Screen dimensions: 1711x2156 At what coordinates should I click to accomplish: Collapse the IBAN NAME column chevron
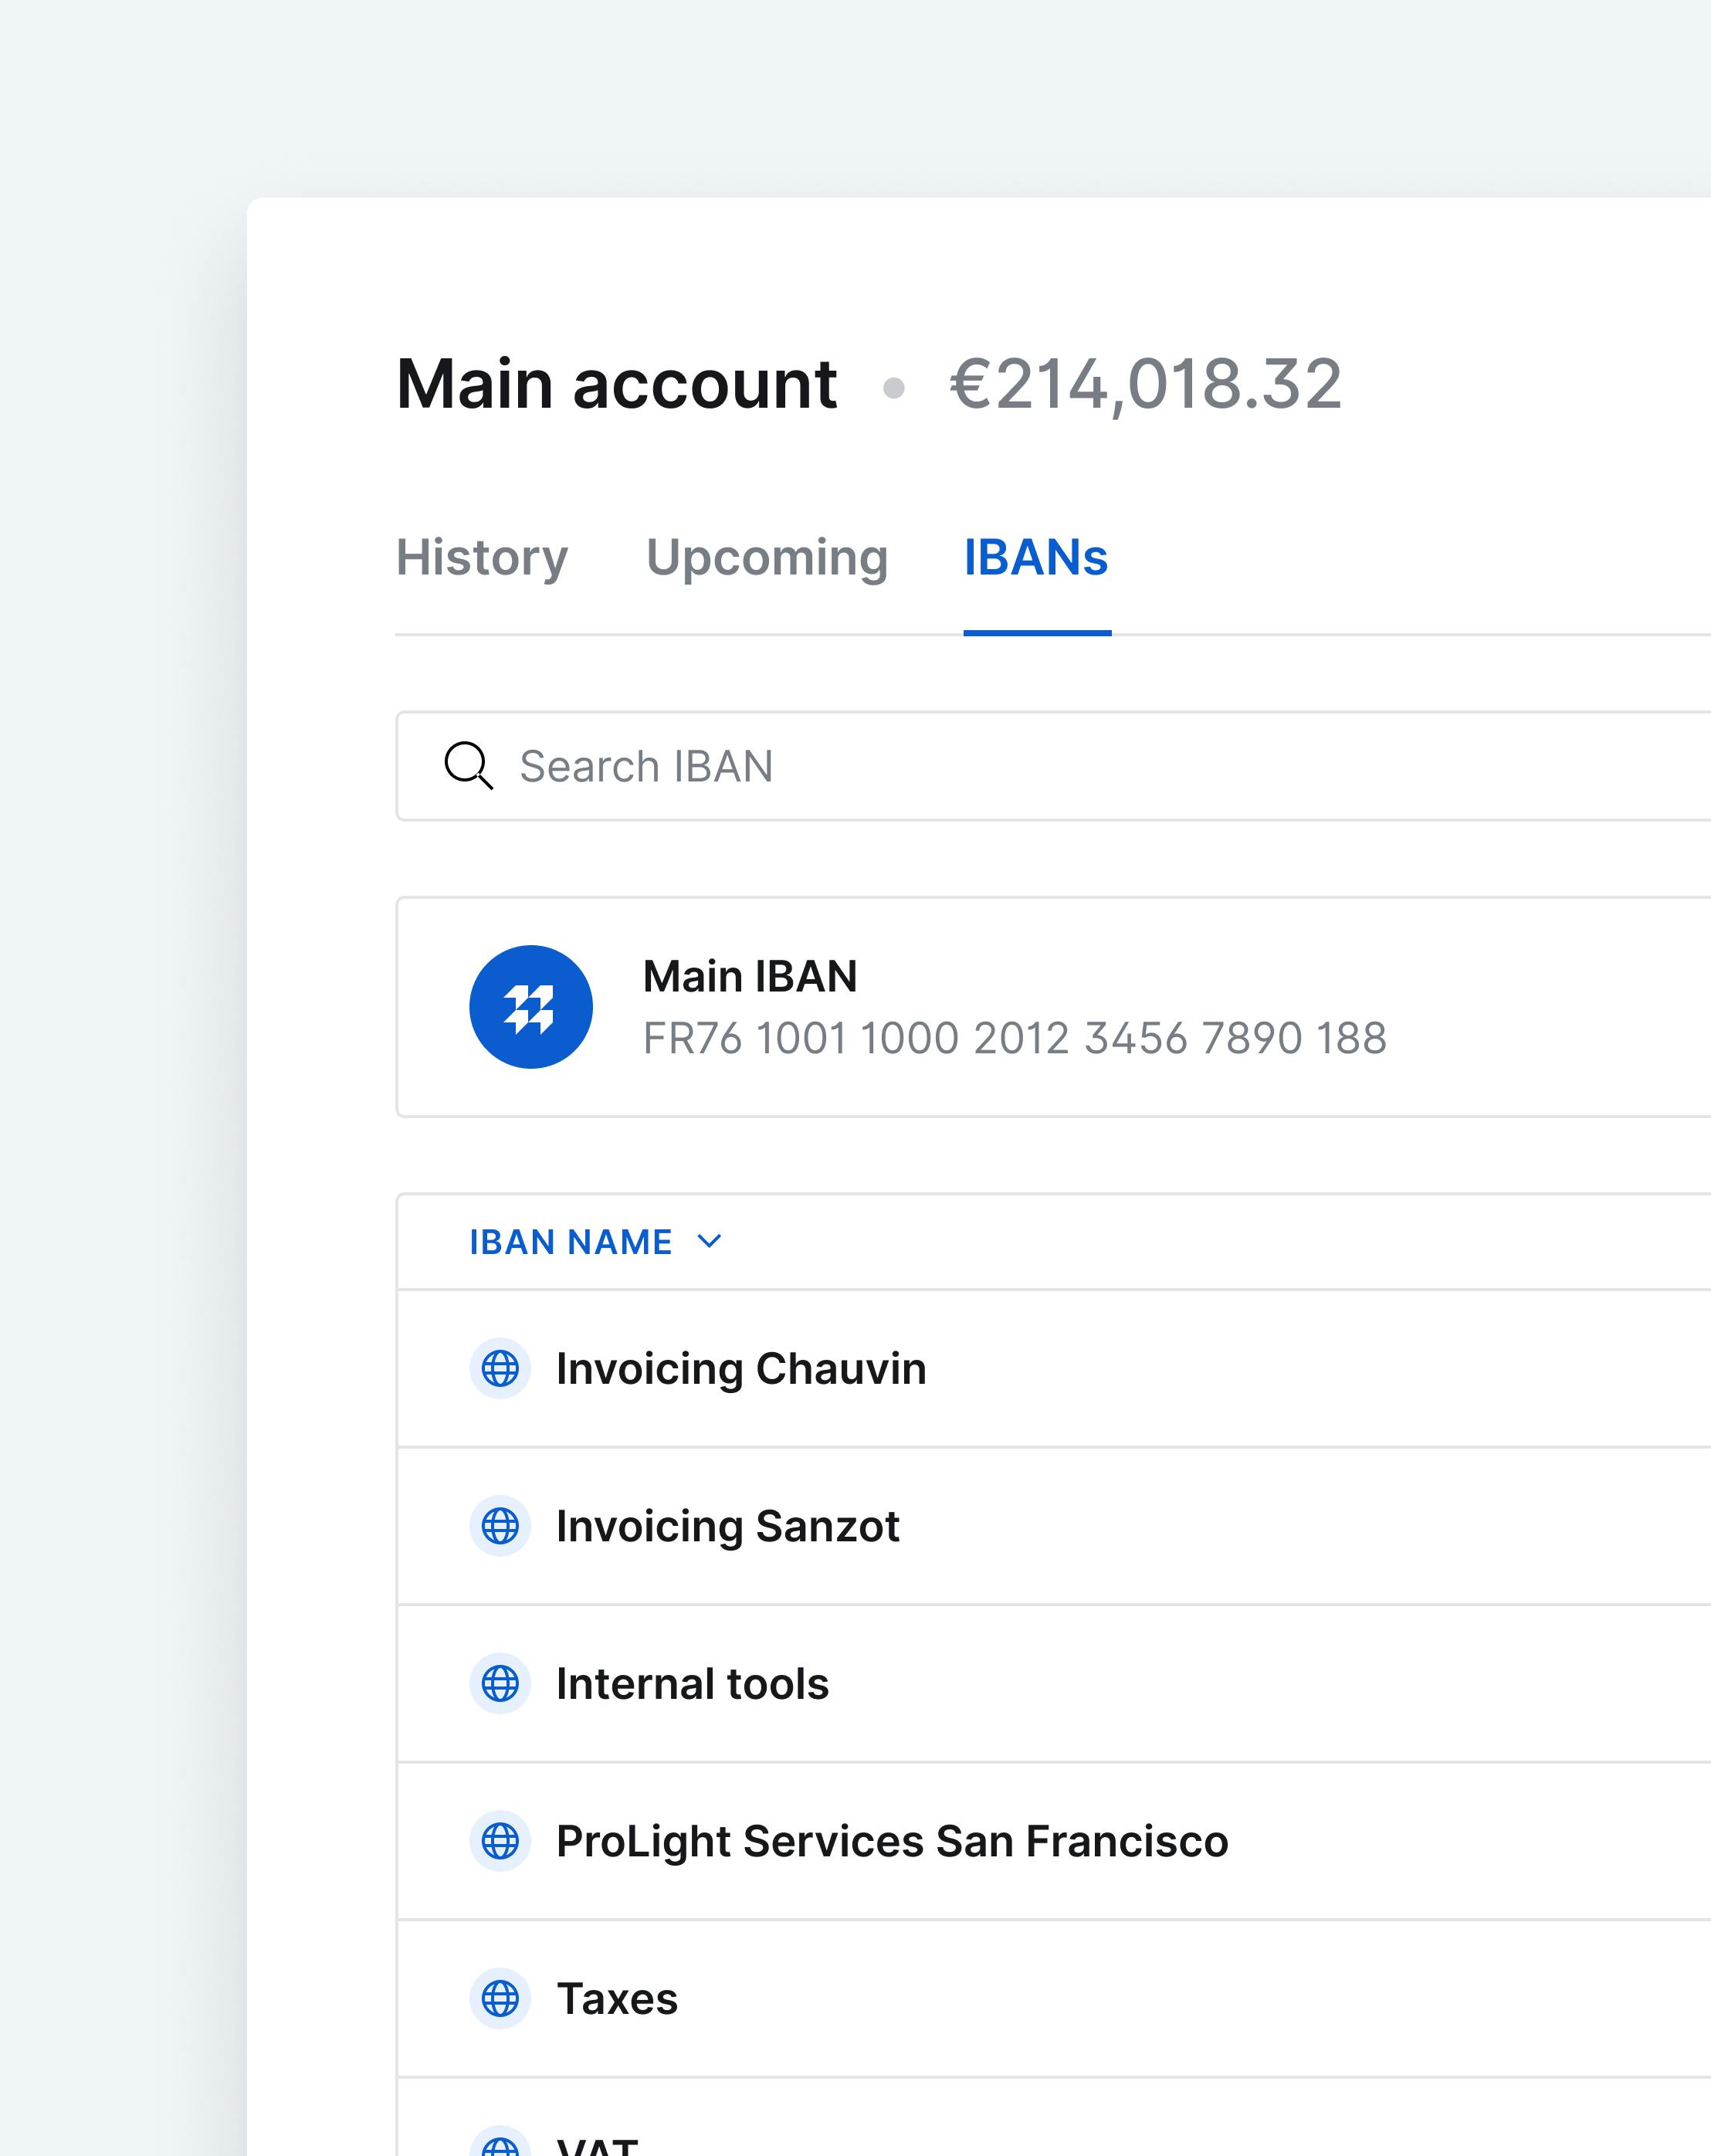click(x=710, y=1241)
